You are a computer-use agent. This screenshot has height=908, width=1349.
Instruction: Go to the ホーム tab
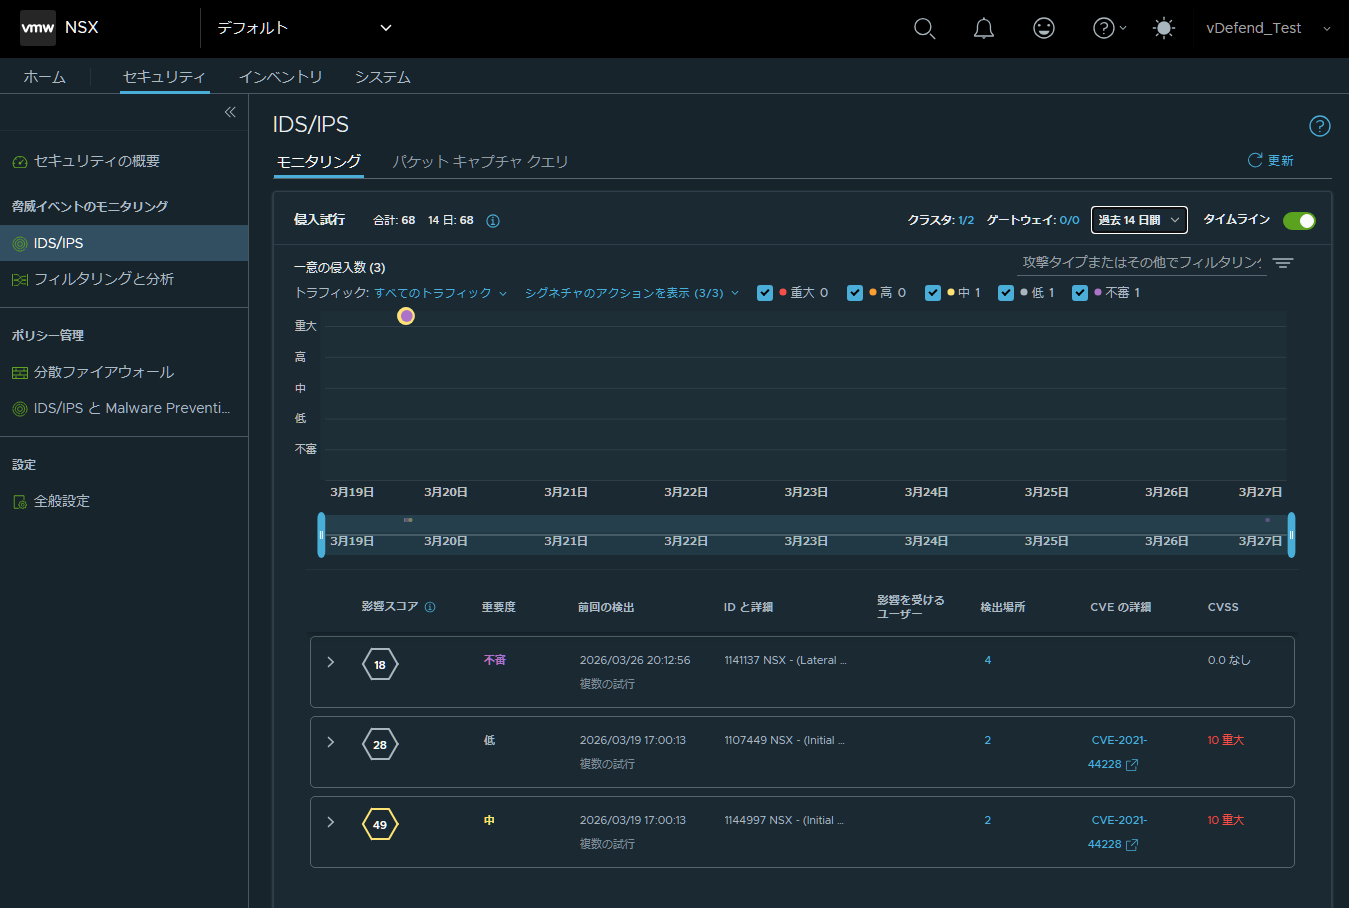point(45,77)
